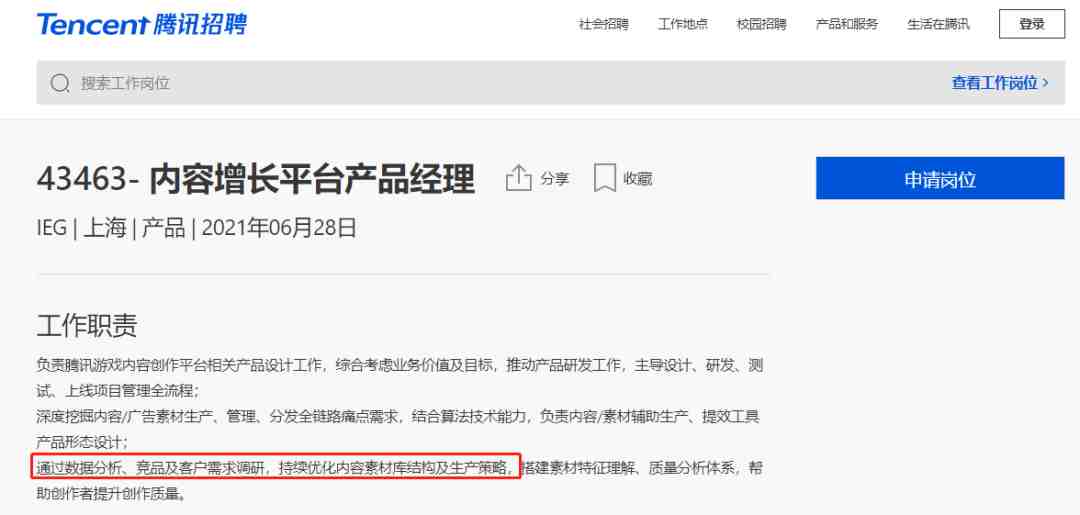Click the share upload-arrow icon
The image size is (1080, 515).
tap(519, 178)
